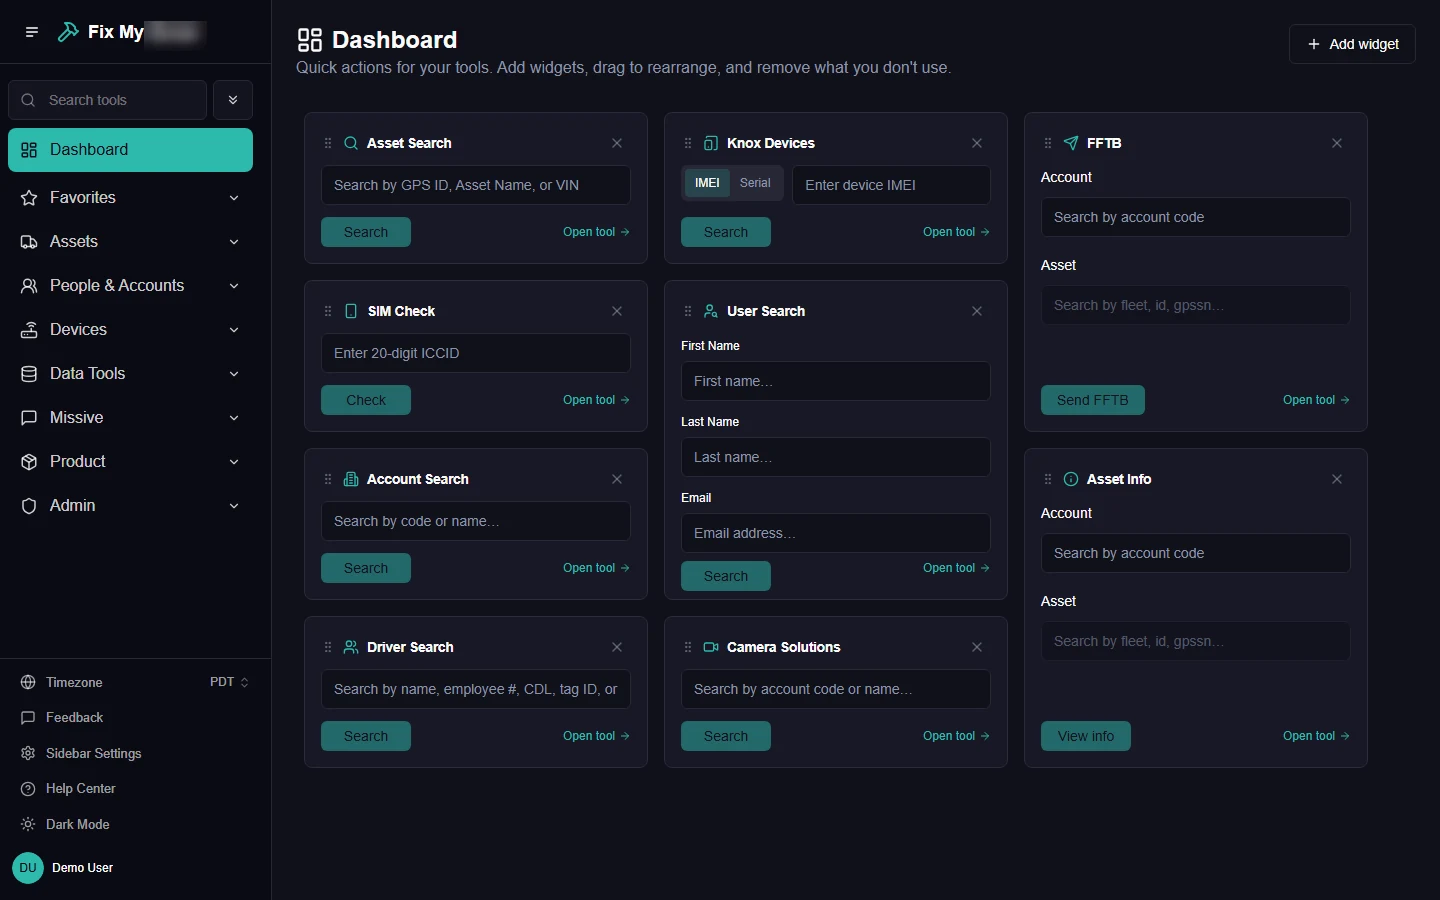Click the wrench logo icon
1440x900 pixels.
click(68, 32)
